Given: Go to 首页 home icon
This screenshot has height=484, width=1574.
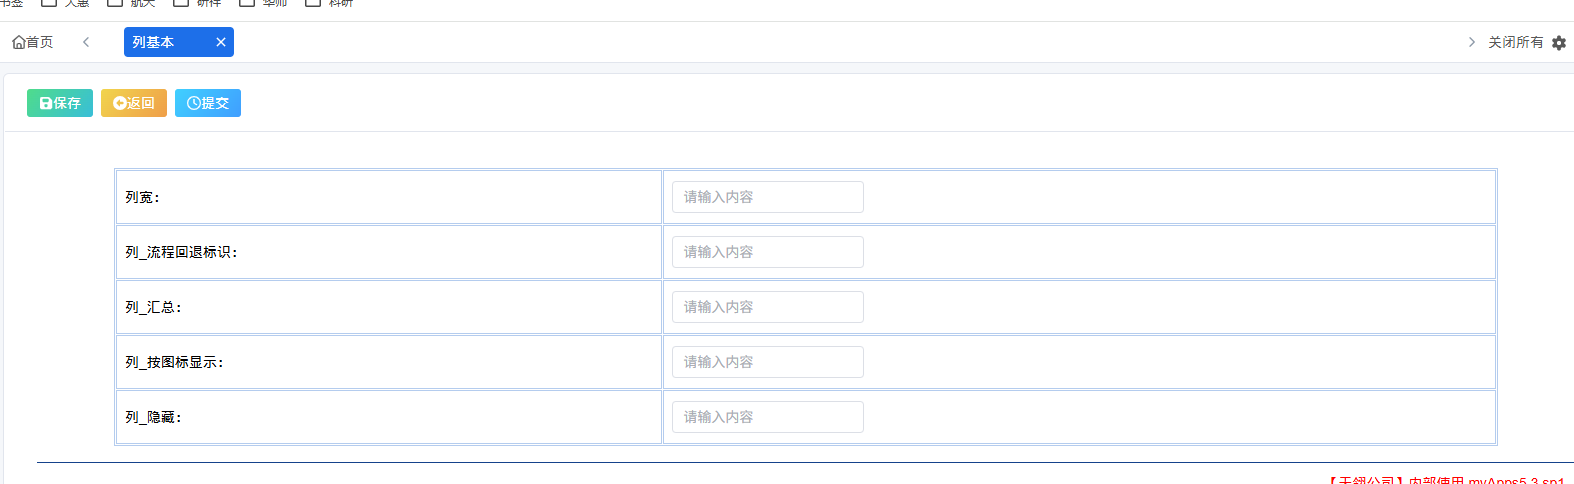Looking at the screenshot, I should (x=18, y=42).
